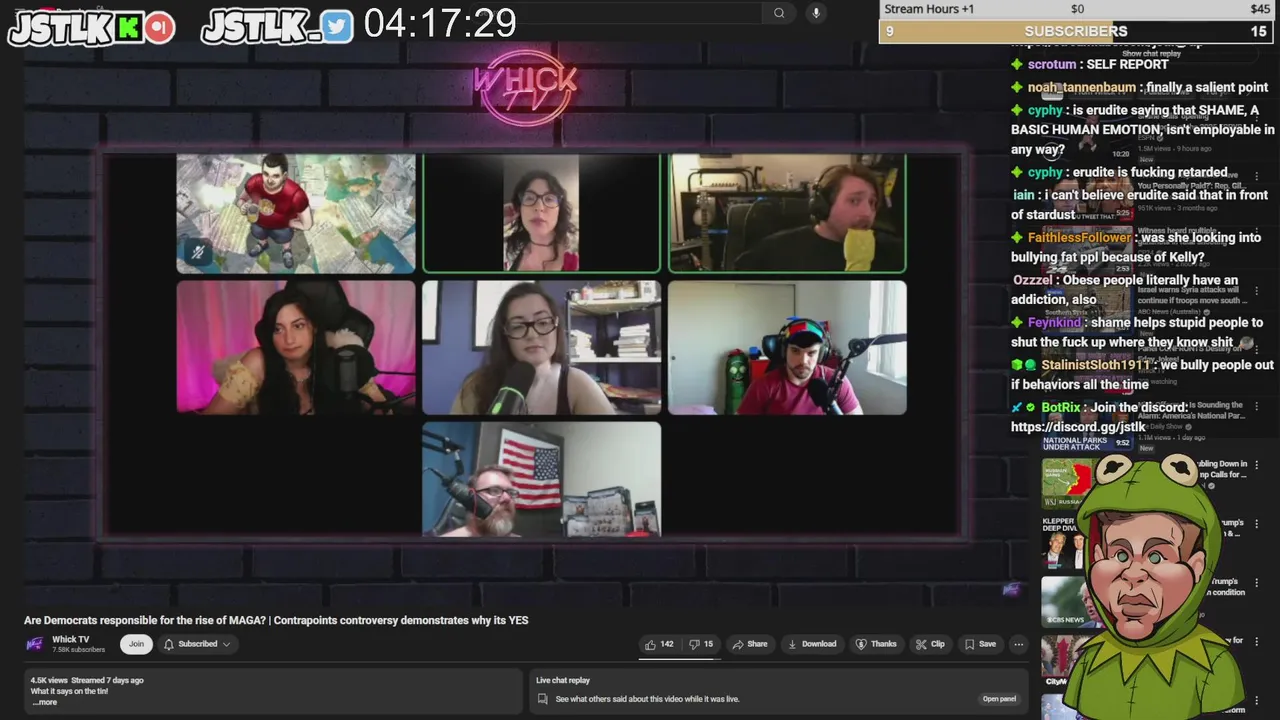Click the '7.58K subscribers' count text
Screen dimensions: 1280x720
click(x=78, y=650)
